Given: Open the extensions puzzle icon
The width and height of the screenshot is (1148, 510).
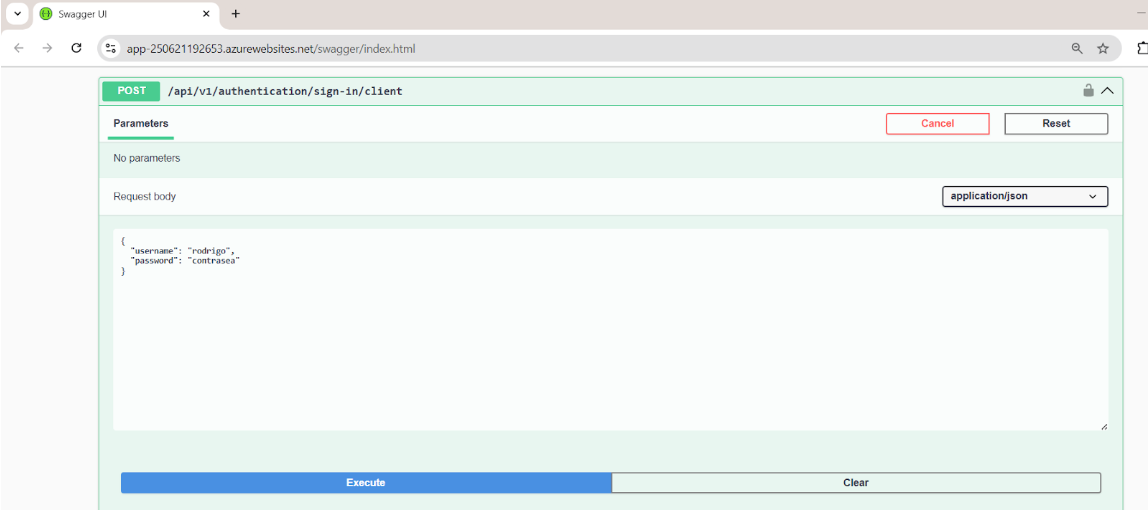Looking at the screenshot, I should coord(1142,48).
